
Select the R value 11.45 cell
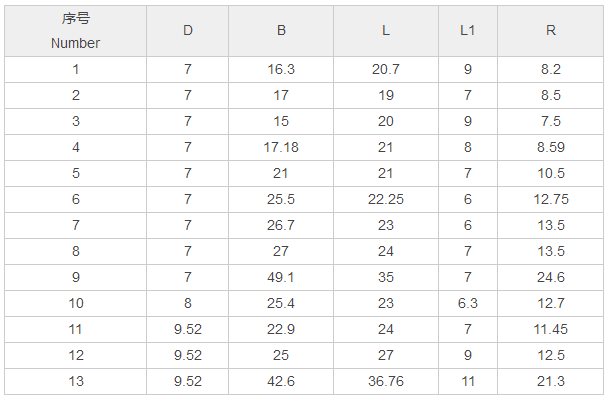551,329
